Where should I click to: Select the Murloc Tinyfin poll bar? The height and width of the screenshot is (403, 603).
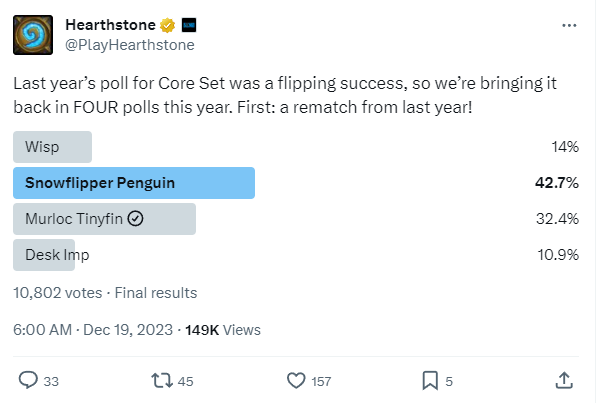105,219
